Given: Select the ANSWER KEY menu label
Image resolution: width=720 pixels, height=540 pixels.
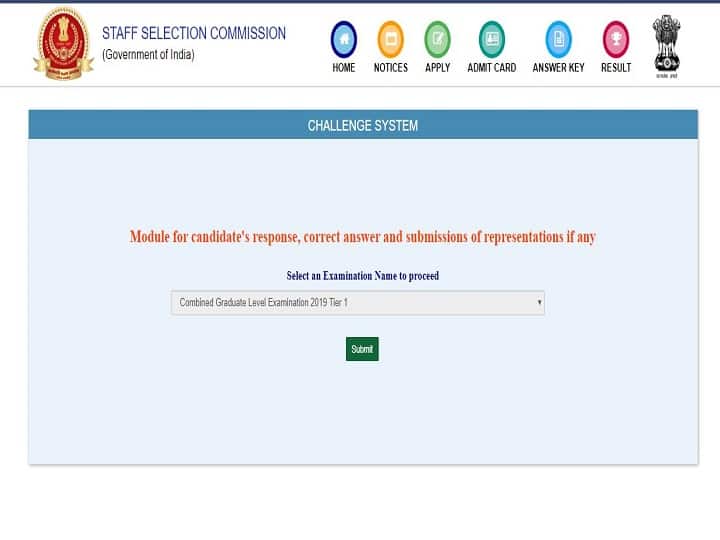Looking at the screenshot, I should click(558, 68).
